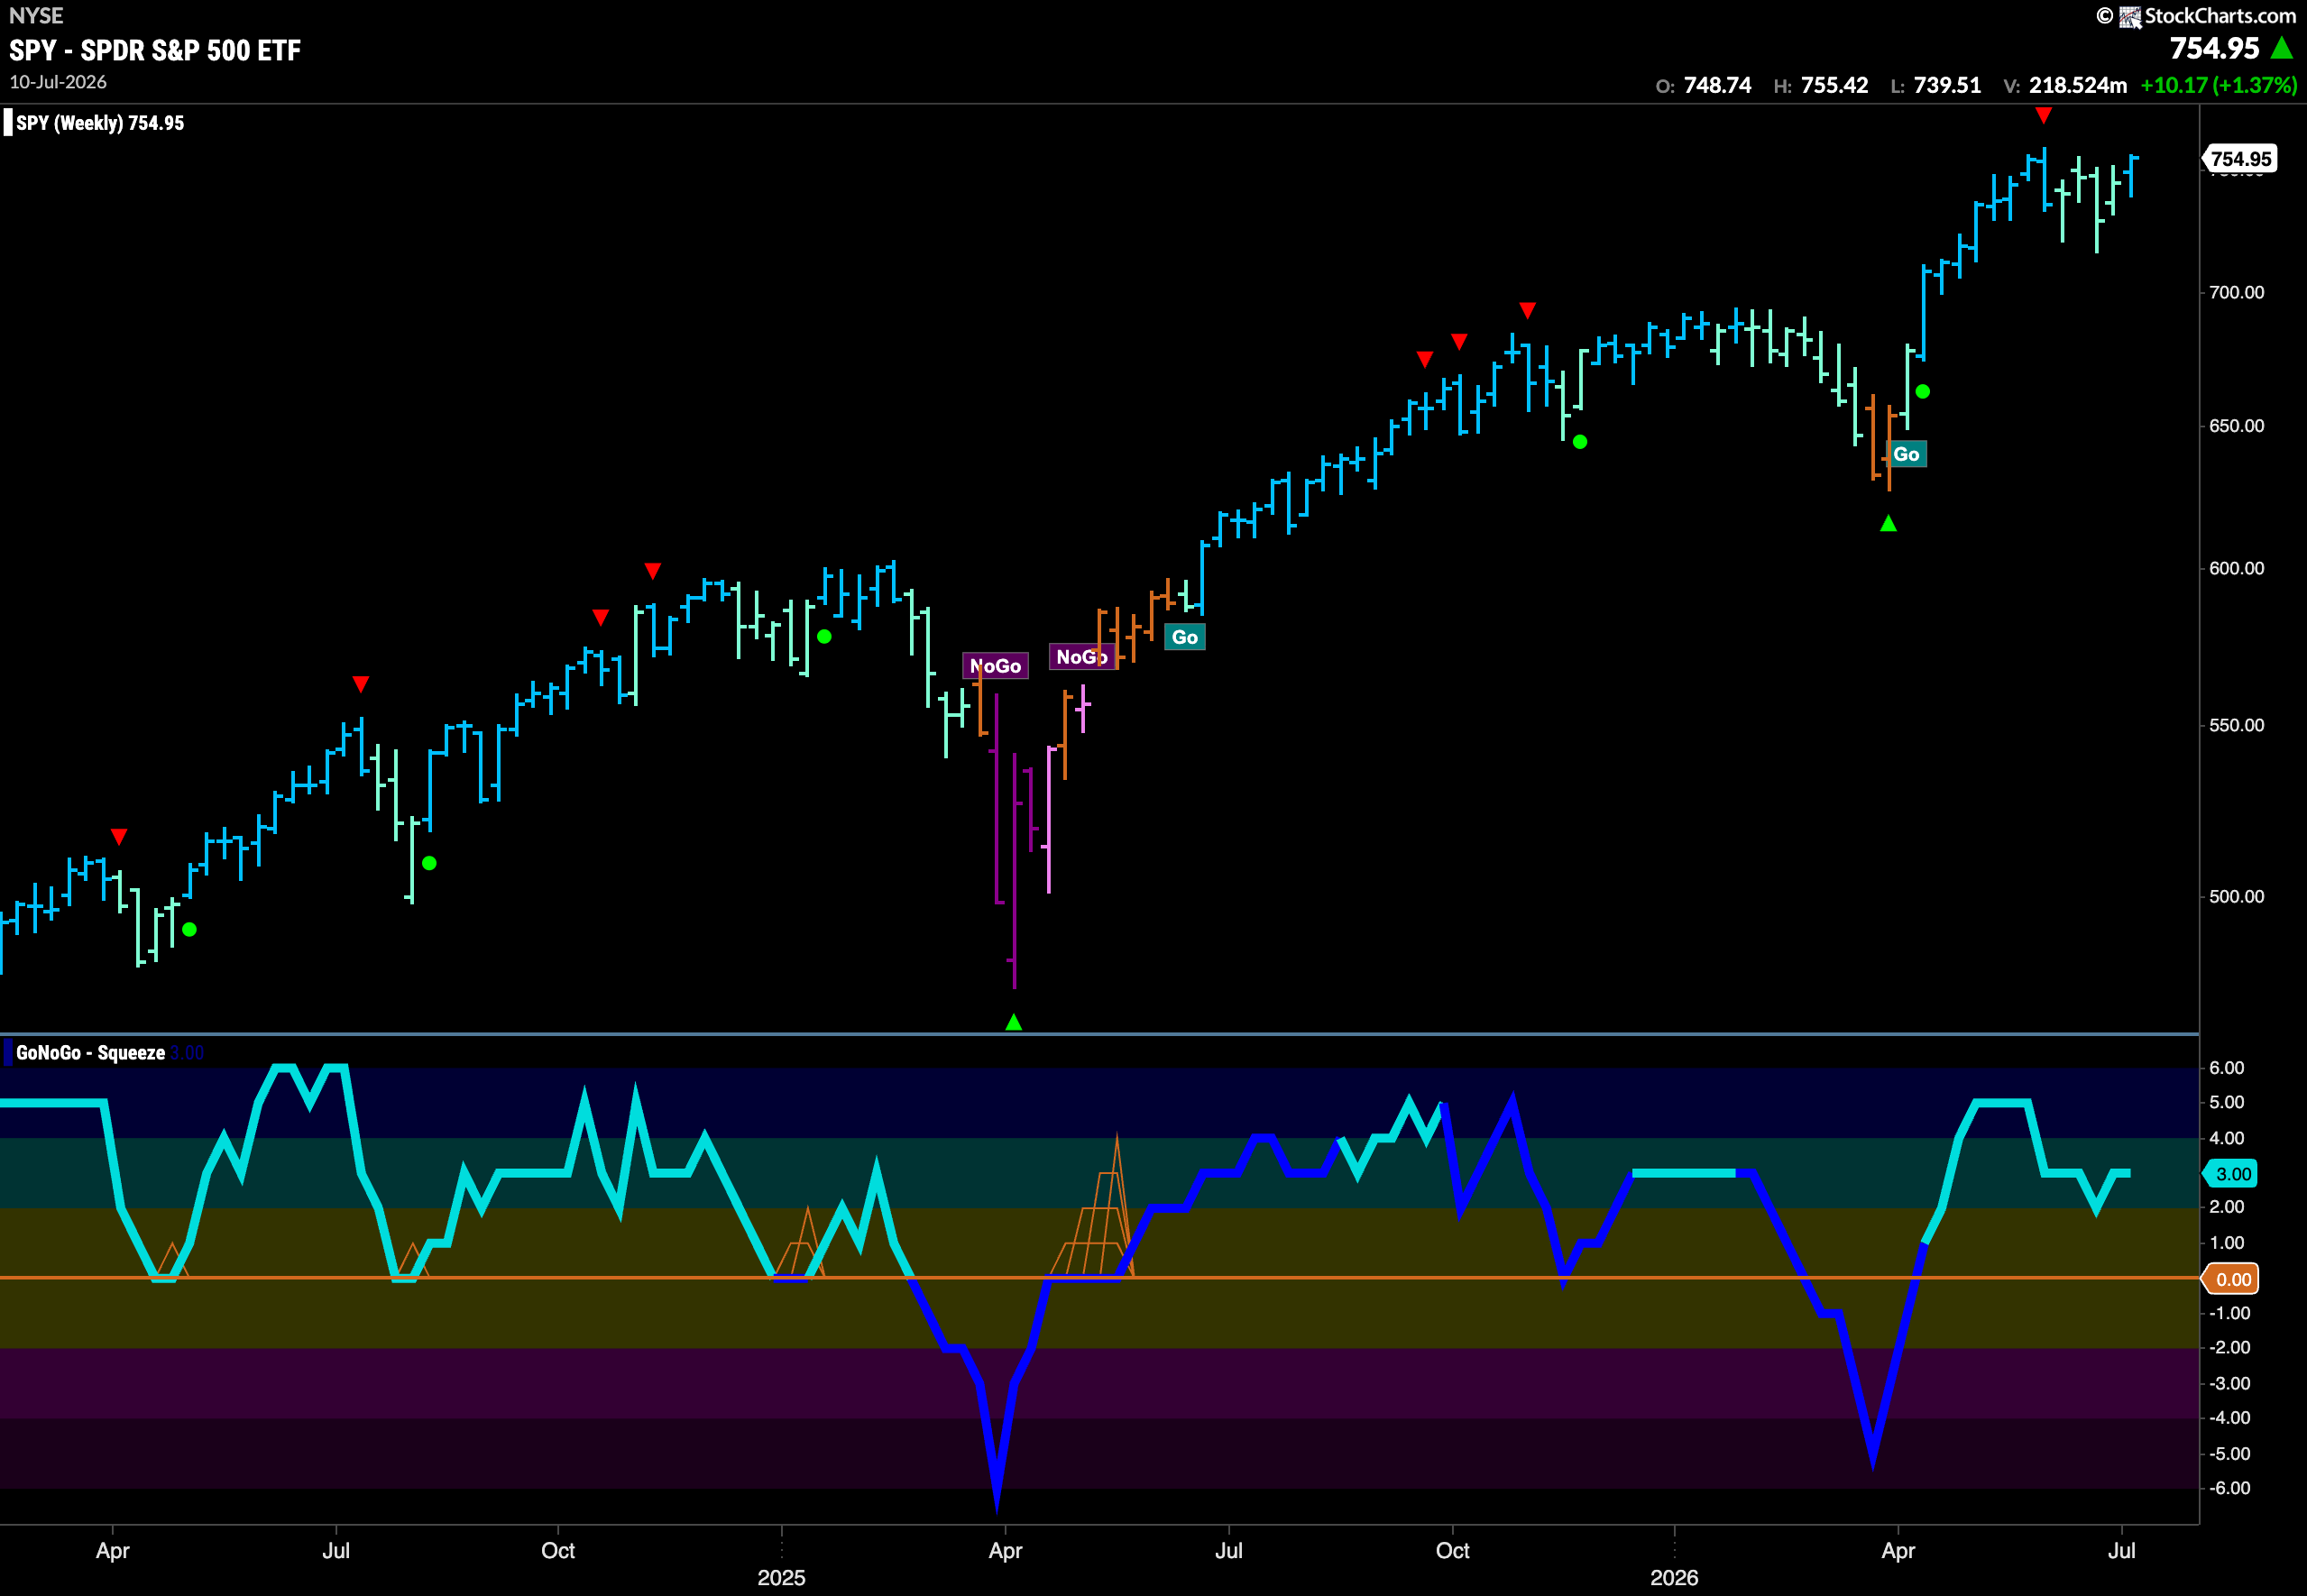
Task: Click the StockCharts.com logo text
Action: 2219,16
